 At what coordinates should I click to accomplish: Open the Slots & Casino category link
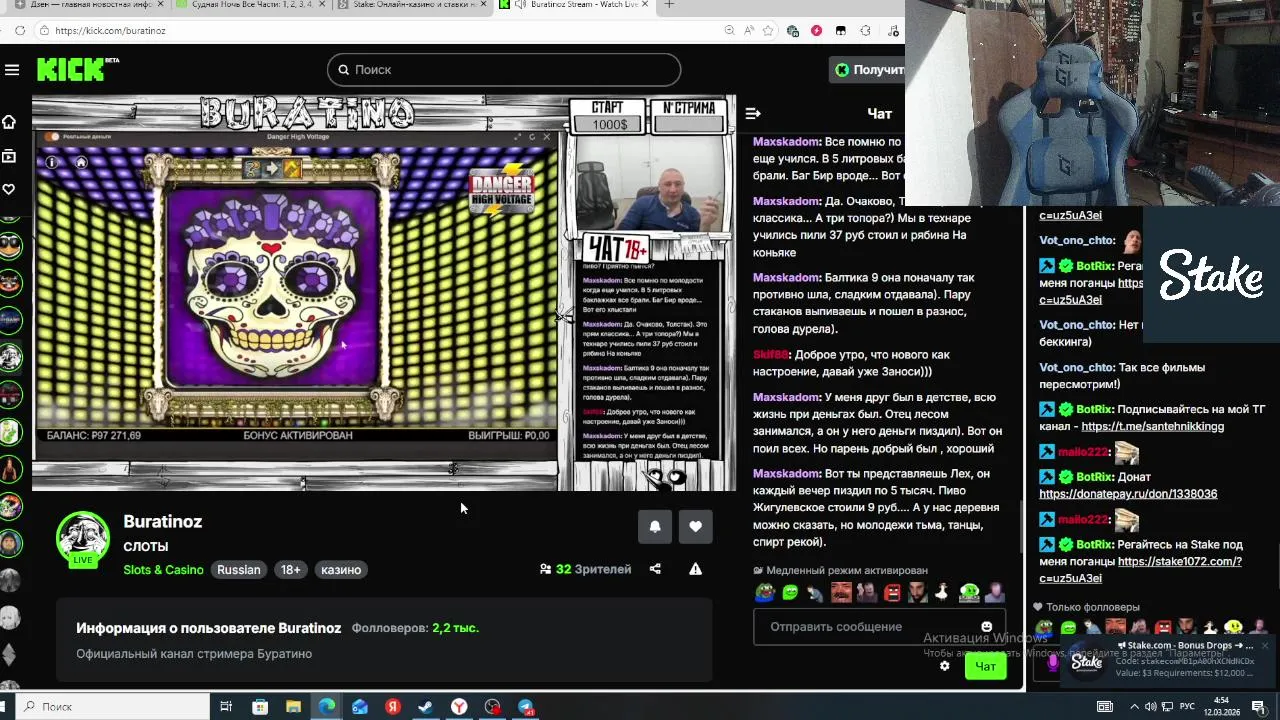(163, 570)
